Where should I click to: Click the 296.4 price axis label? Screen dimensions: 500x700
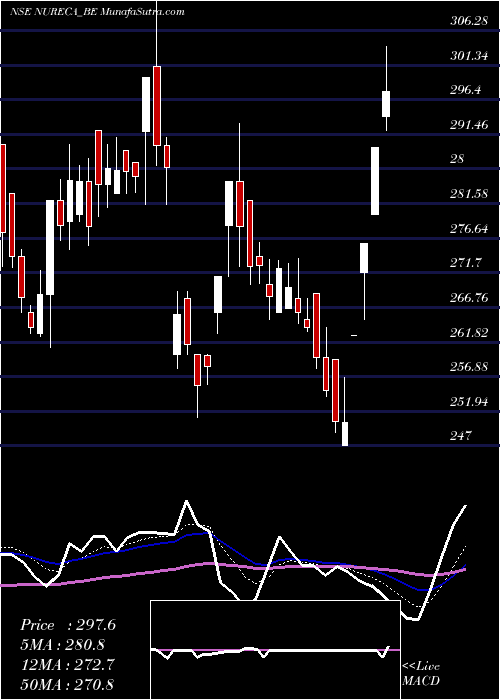point(466,90)
